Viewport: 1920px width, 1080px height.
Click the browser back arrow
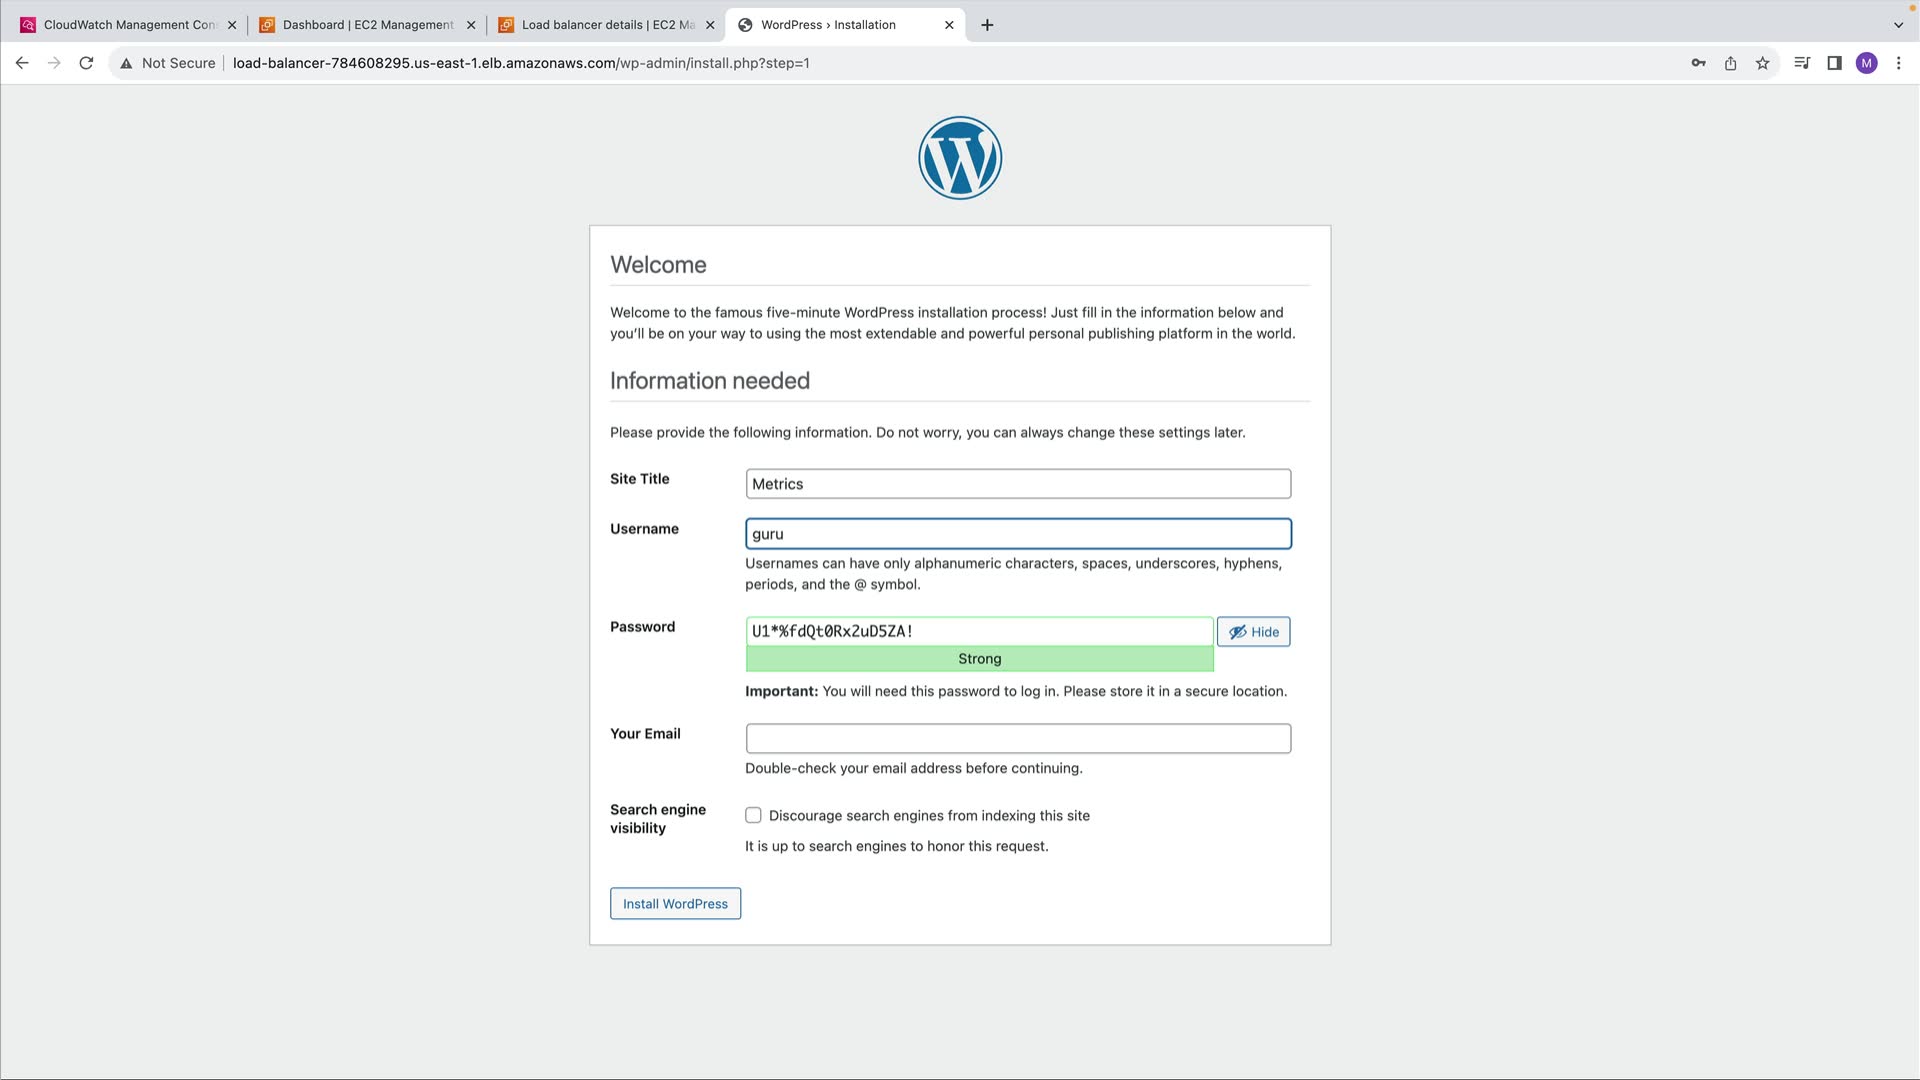pos(22,63)
